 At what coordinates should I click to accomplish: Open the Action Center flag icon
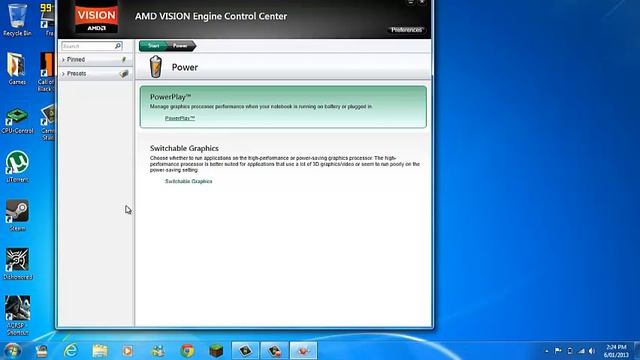coord(558,351)
